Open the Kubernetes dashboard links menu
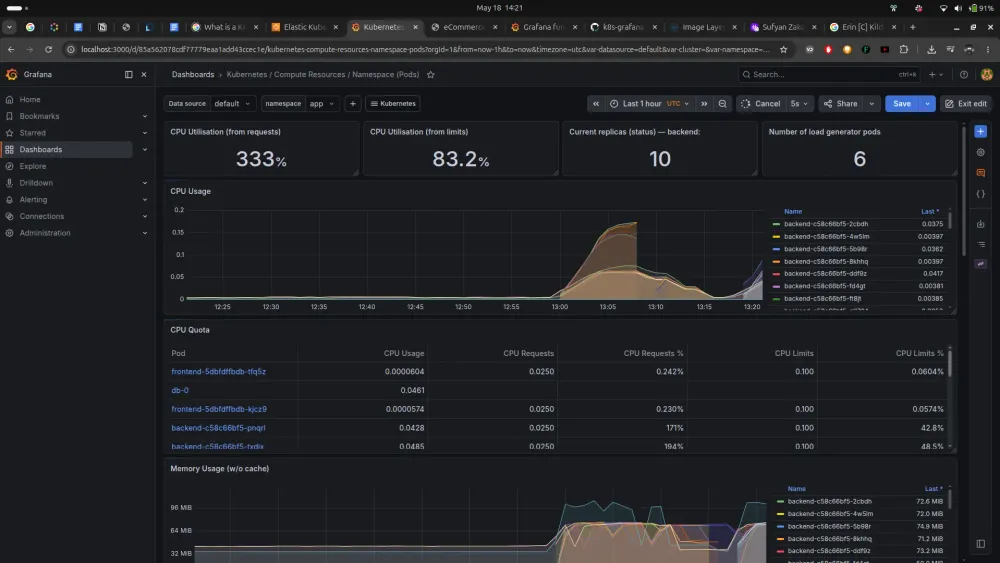This screenshot has width=1000, height=563. (x=393, y=103)
